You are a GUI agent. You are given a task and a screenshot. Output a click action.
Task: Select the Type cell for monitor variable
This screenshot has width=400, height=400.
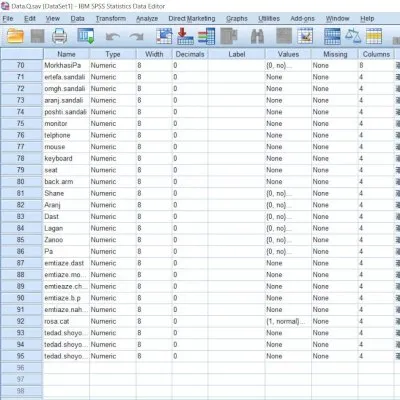point(113,124)
